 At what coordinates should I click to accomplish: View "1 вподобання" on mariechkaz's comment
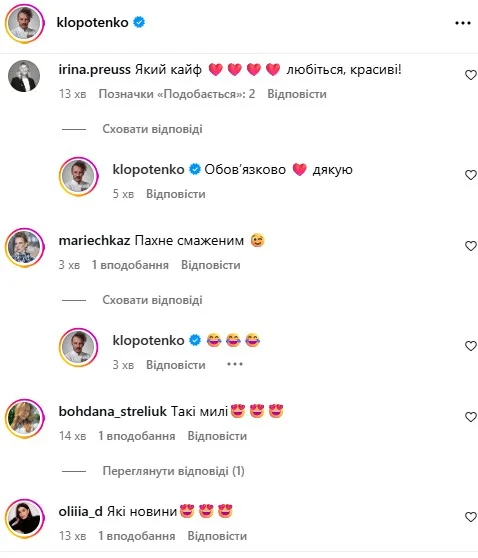[x=130, y=265]
